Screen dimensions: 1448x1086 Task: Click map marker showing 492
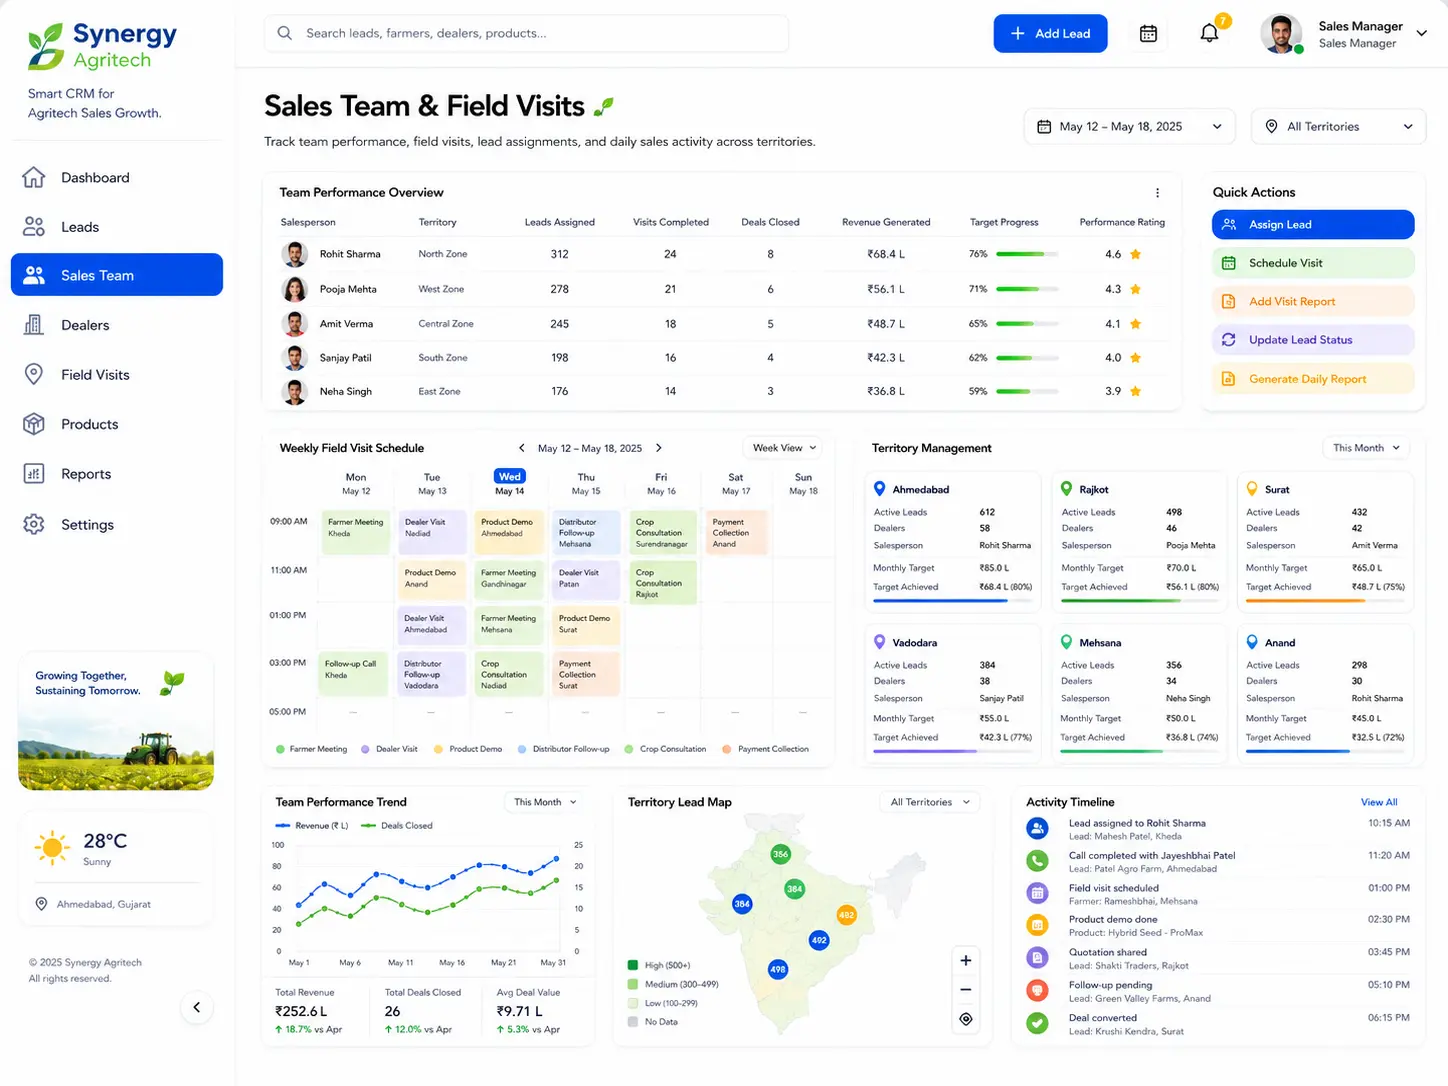819,940
